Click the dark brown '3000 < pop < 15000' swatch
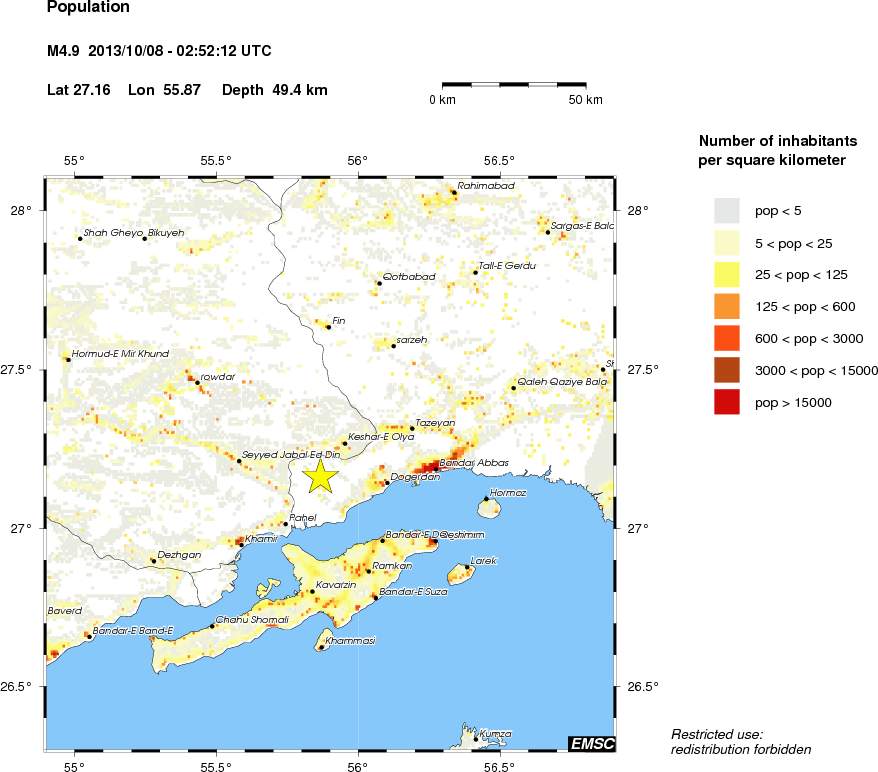 (x=726, y=370)
